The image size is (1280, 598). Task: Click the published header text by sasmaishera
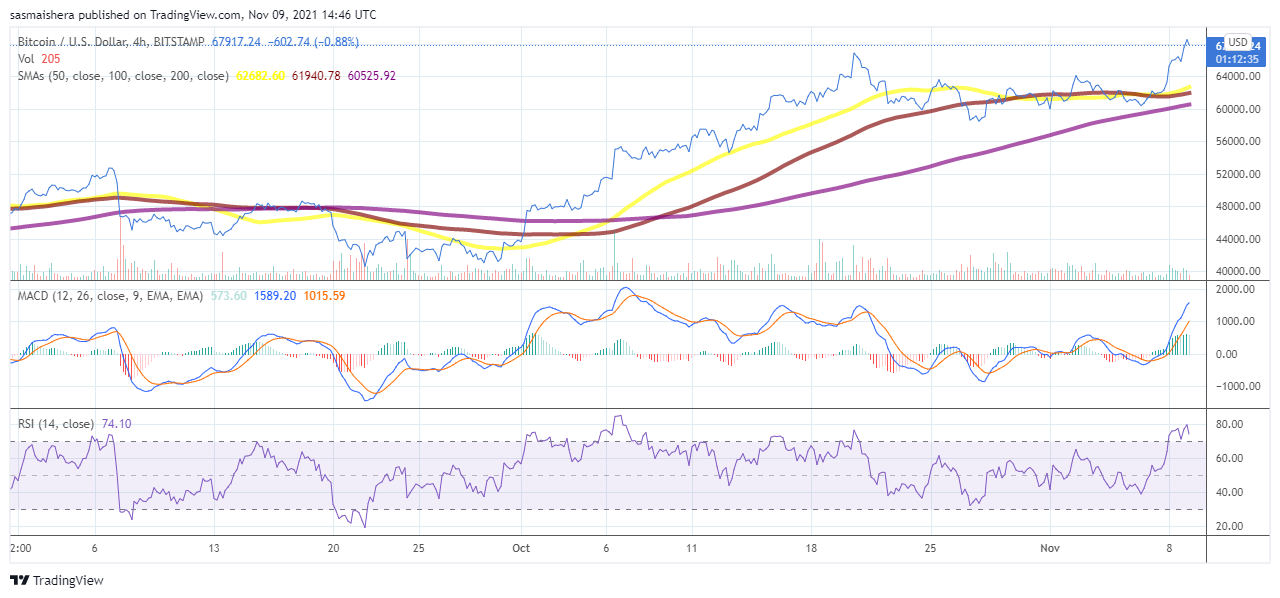click(193, 14)
